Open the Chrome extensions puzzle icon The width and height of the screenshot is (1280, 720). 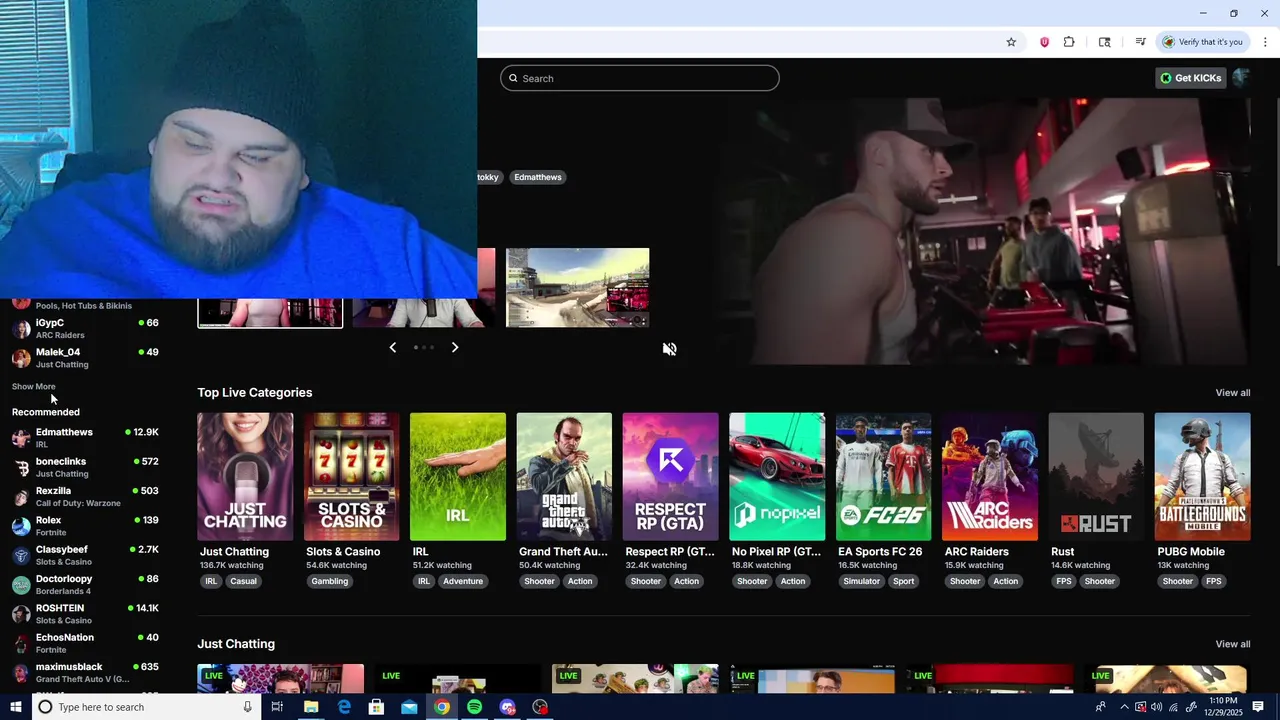pos(1069,42)
